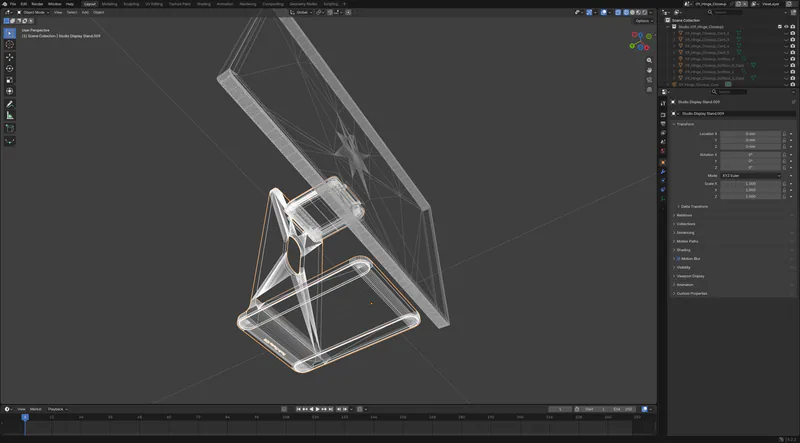This screenshot has width=800, height=443.
Task: Open the Scene properties tab
Action: coord(663,142)
